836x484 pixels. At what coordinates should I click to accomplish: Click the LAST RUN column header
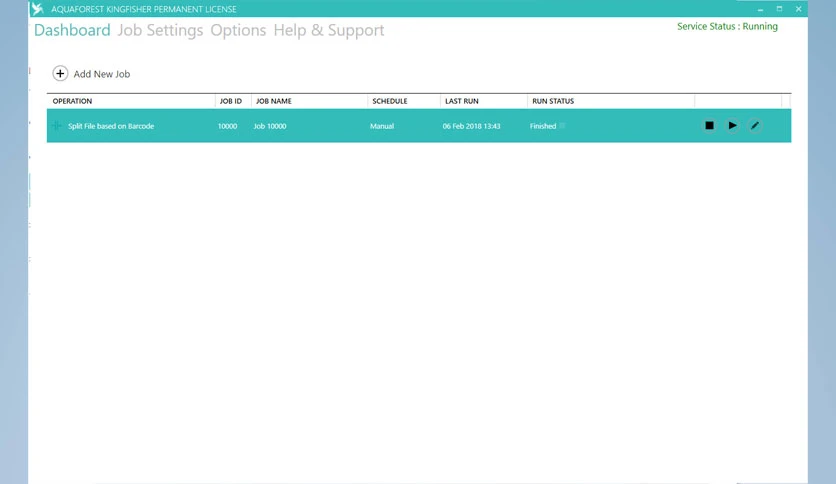[462, 101]
